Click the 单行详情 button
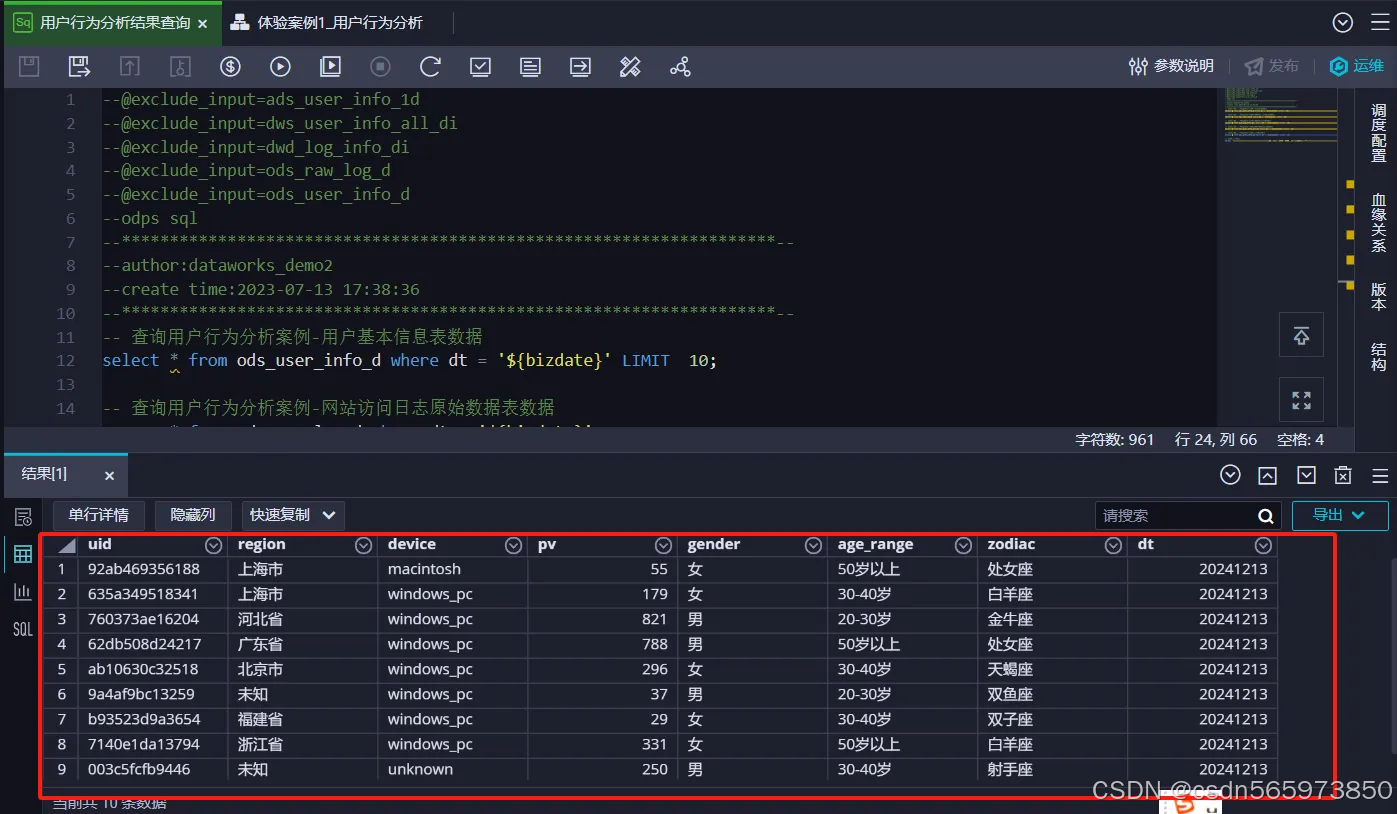Viewport: 1397px width, 814px height. (98, 515)
